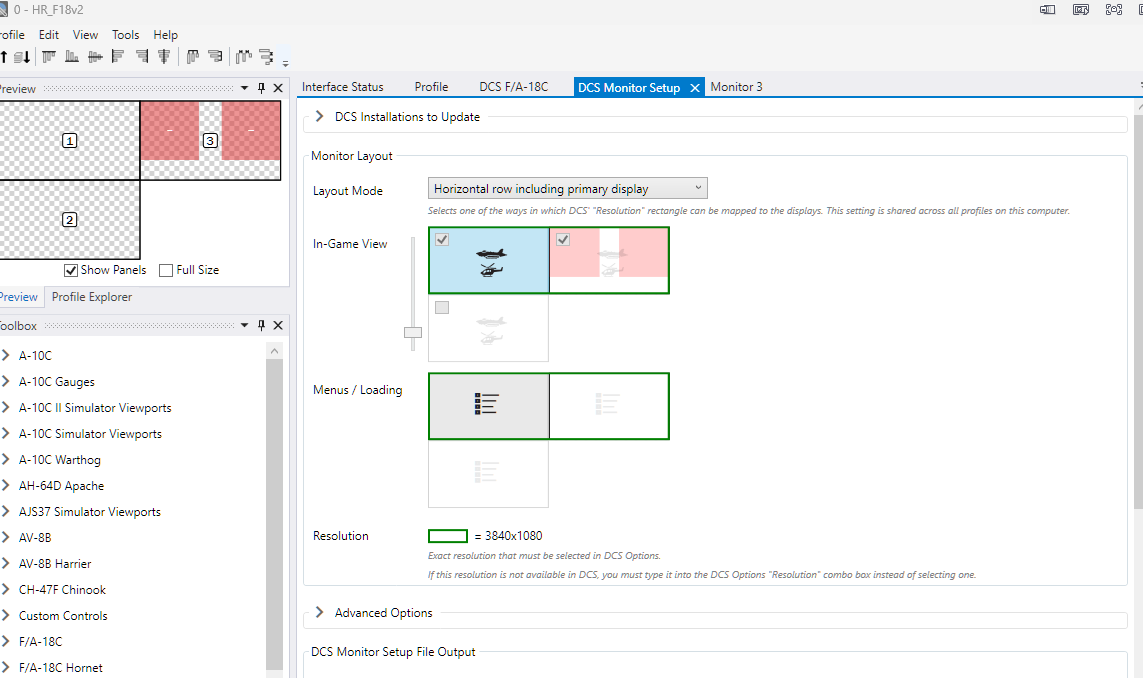
Task: Open the Layout Mode combo box
Action: click(567, 189)
